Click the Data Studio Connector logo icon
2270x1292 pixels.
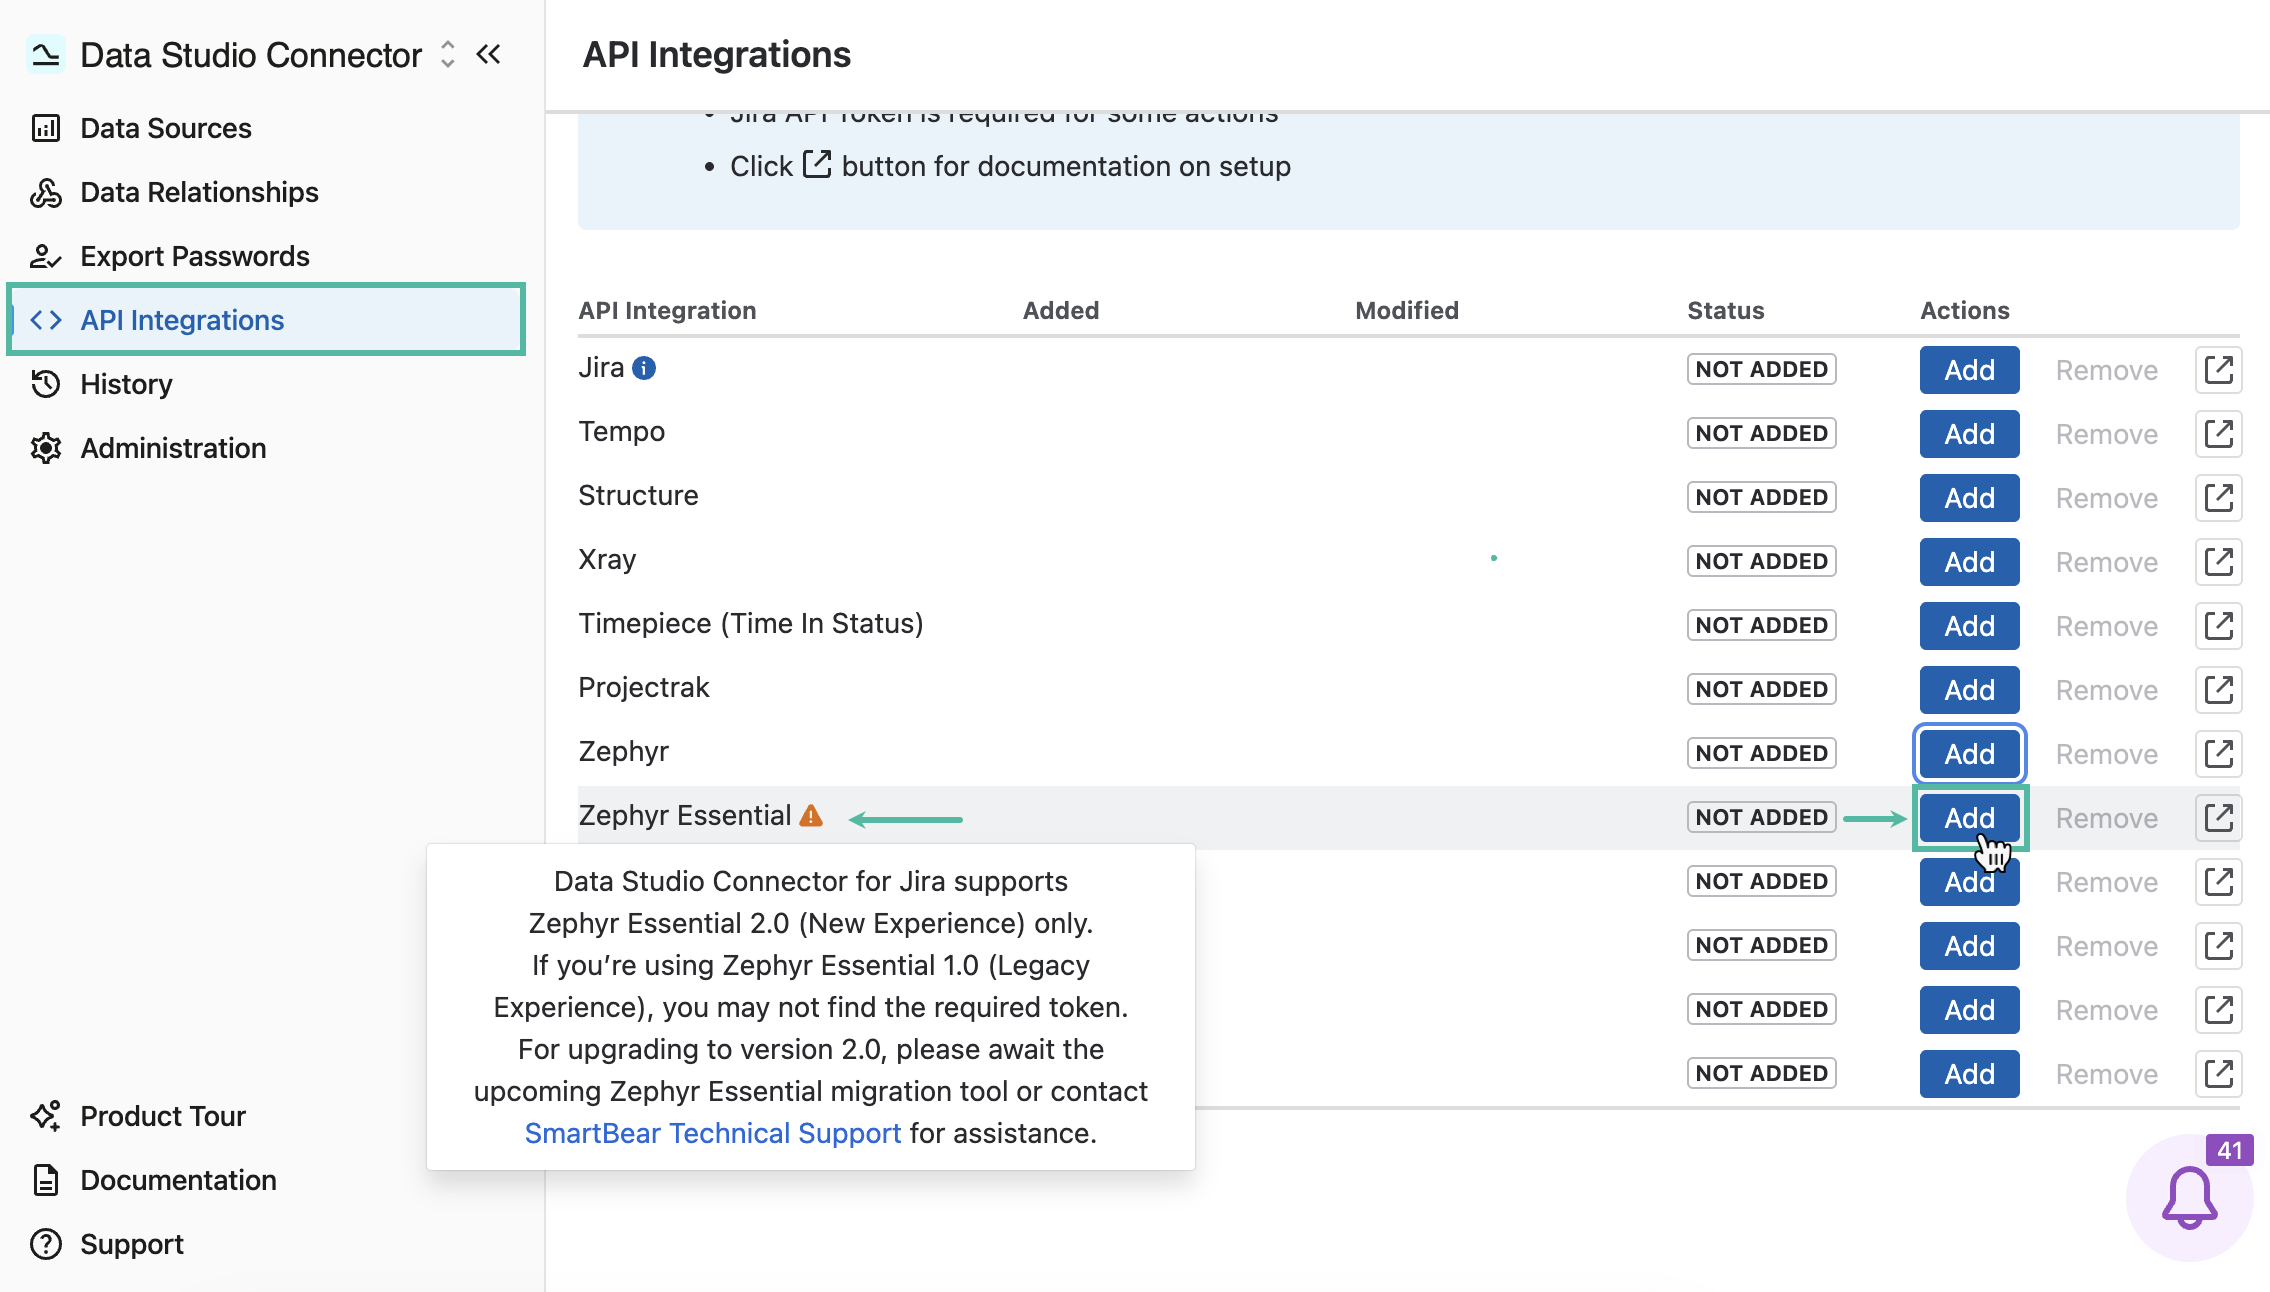(45, 55)
